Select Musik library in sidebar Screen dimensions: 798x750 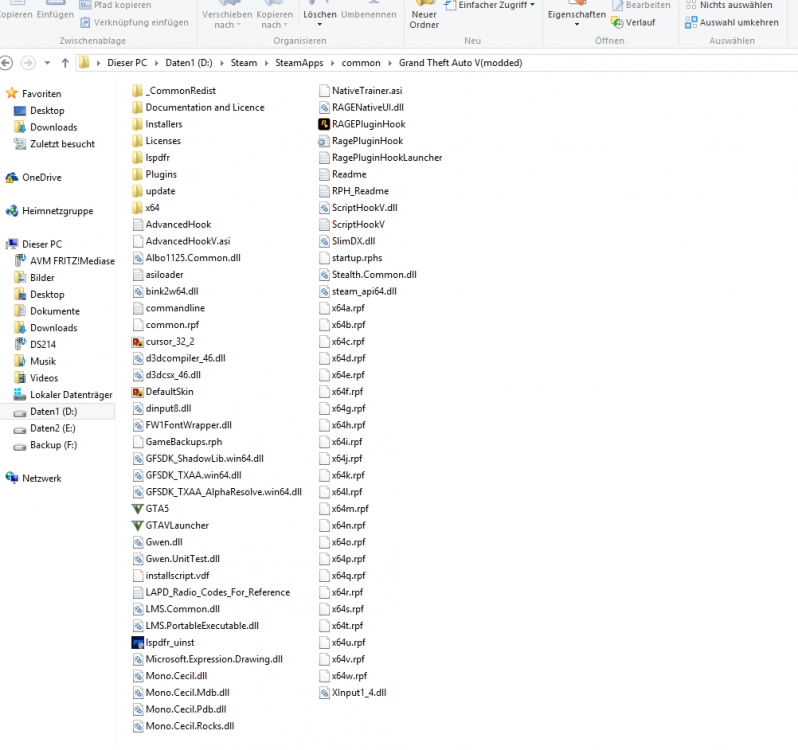[35, 361]
